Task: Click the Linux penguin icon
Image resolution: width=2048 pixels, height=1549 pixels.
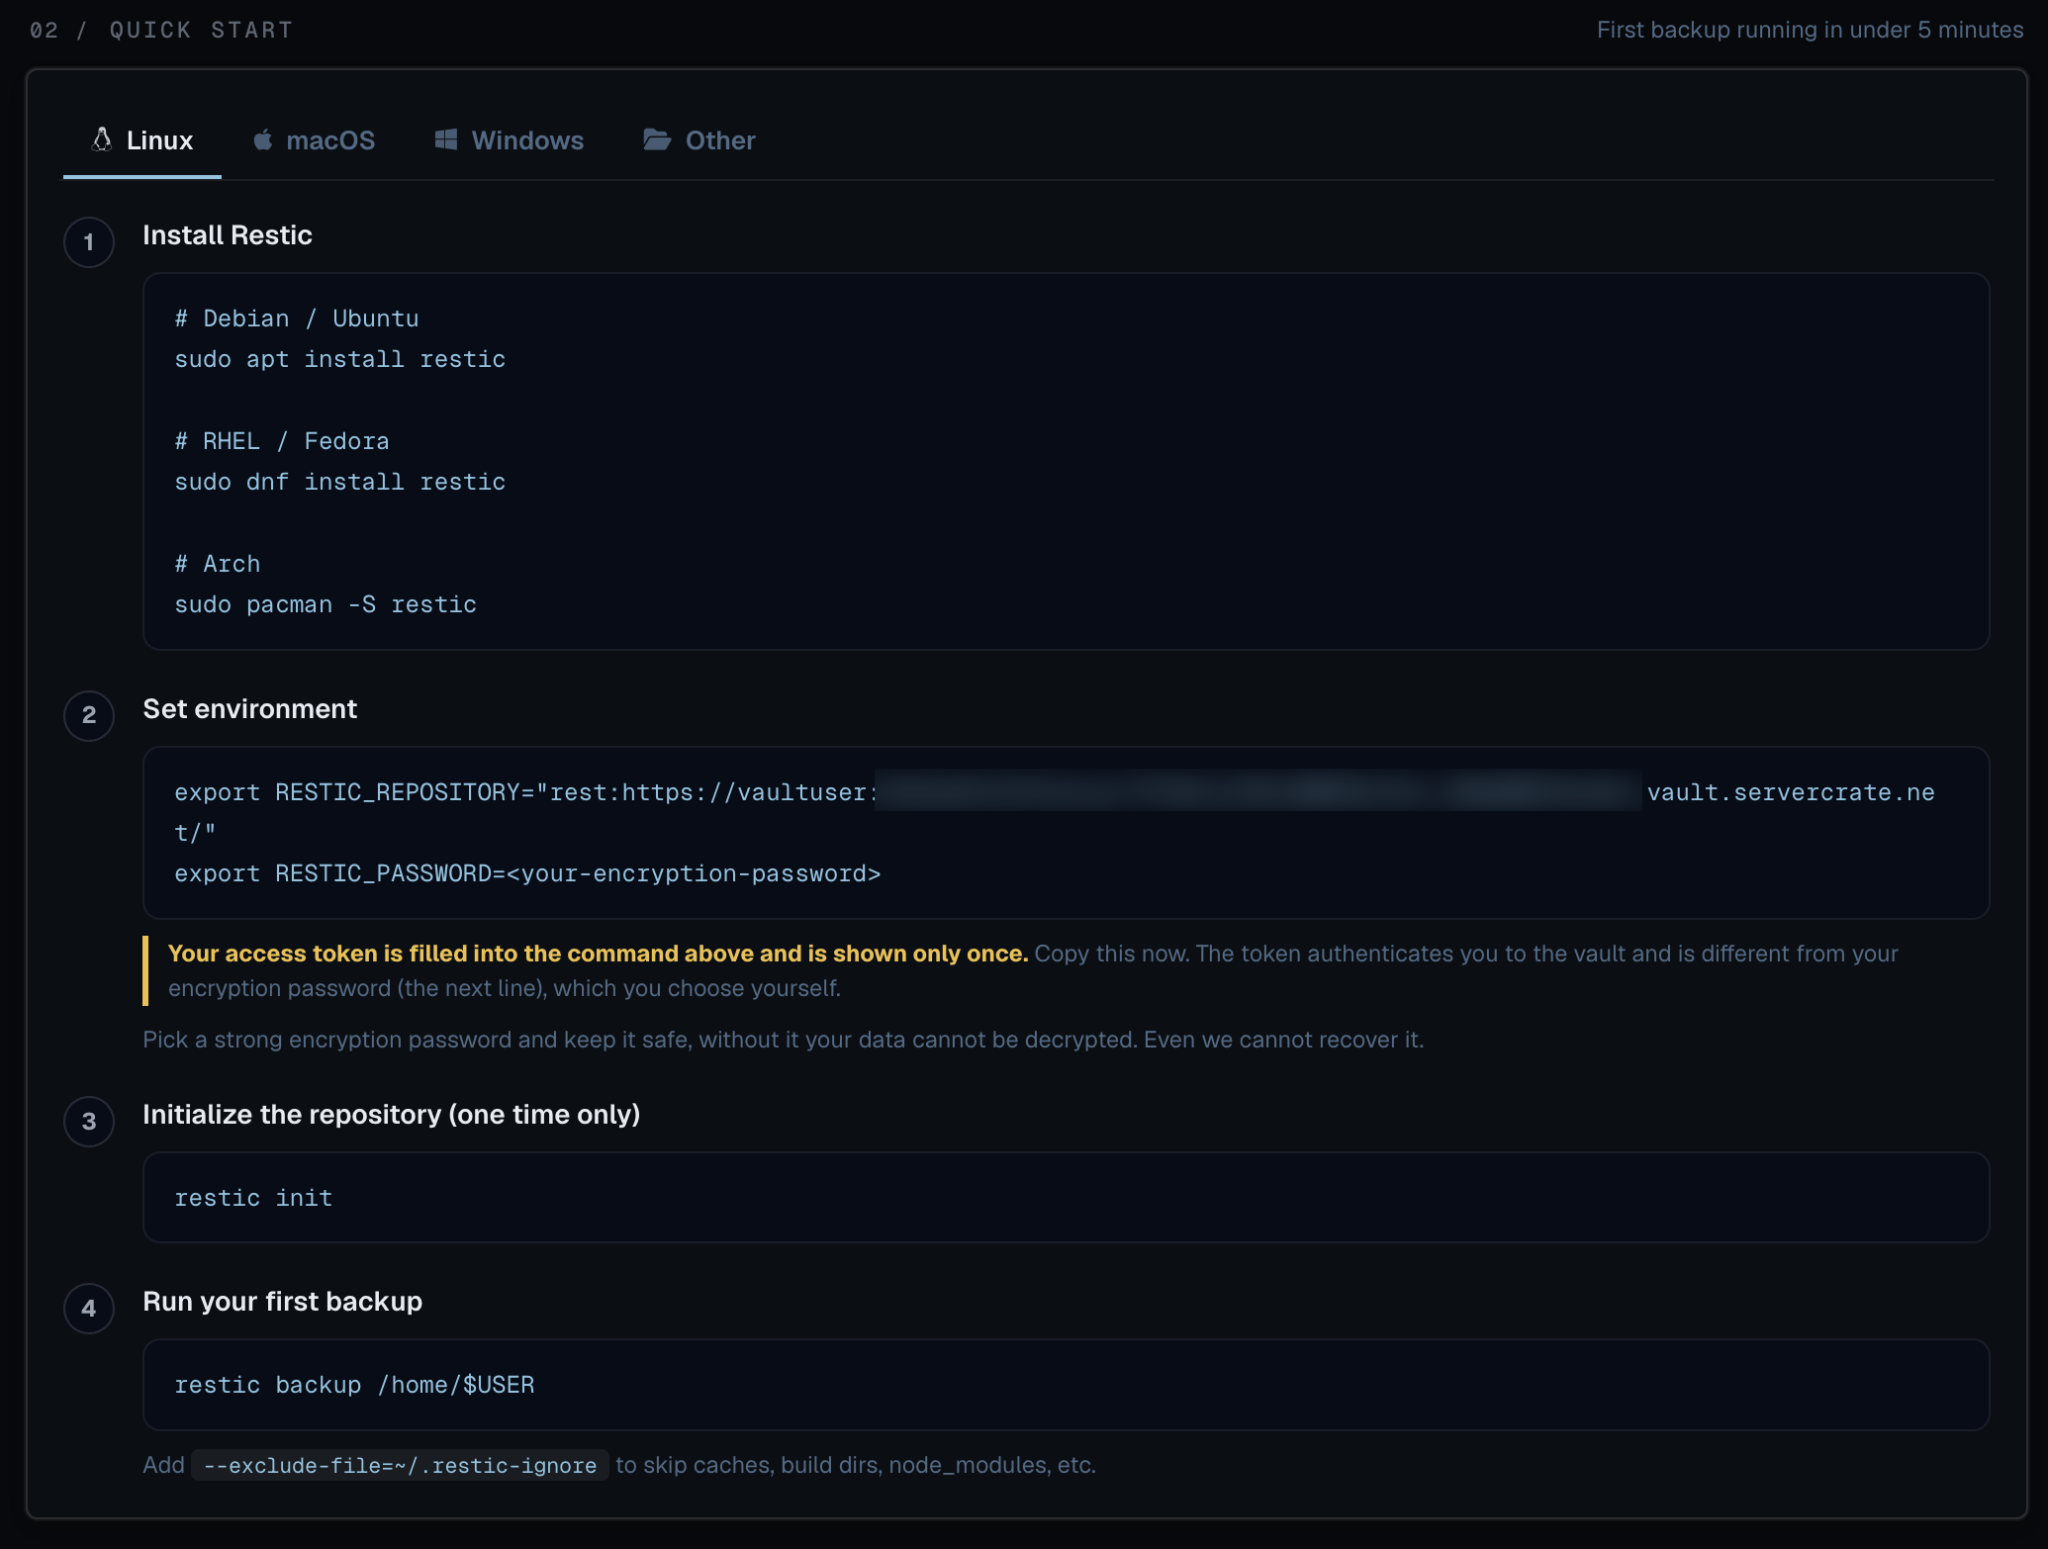Action: pos(101,140)
